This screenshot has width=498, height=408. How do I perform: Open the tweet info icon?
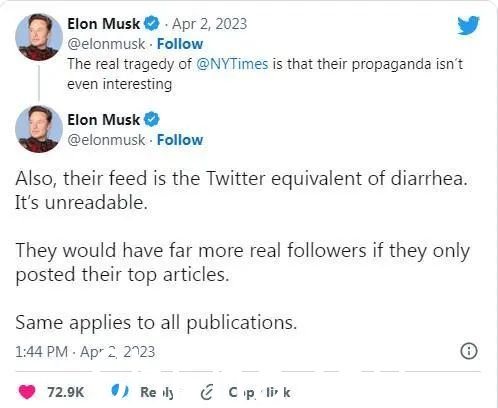[469, 351]
